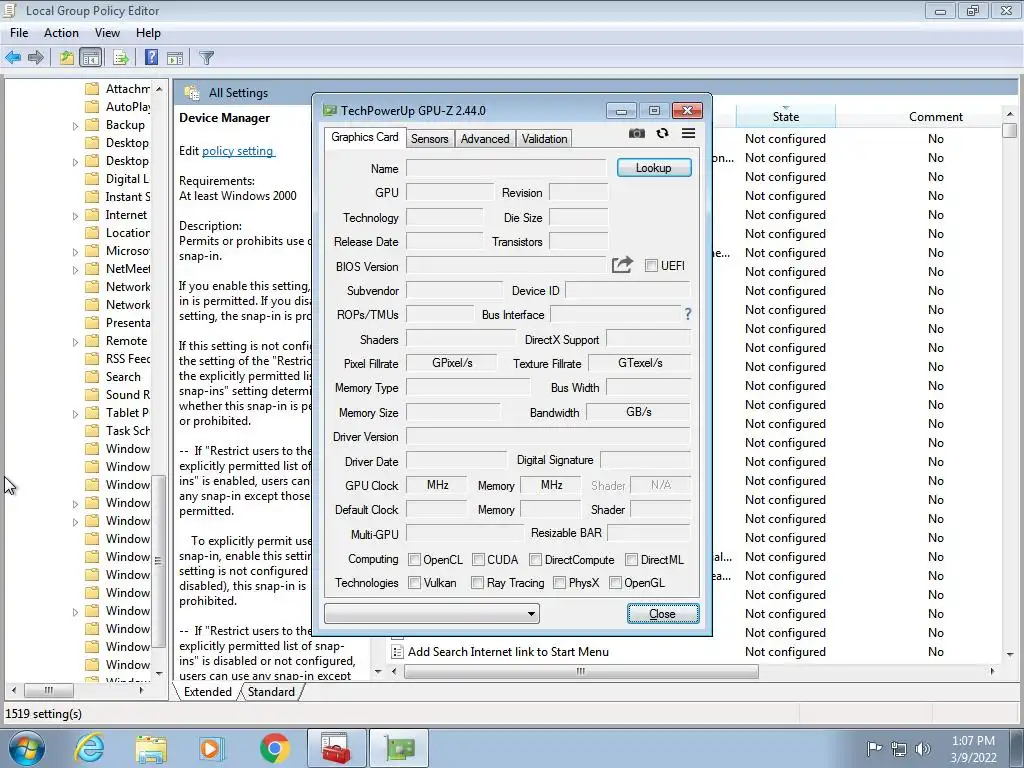Click the Name field in GPU-Z
Screen dimensions: 1024x768
coord(506,168)
